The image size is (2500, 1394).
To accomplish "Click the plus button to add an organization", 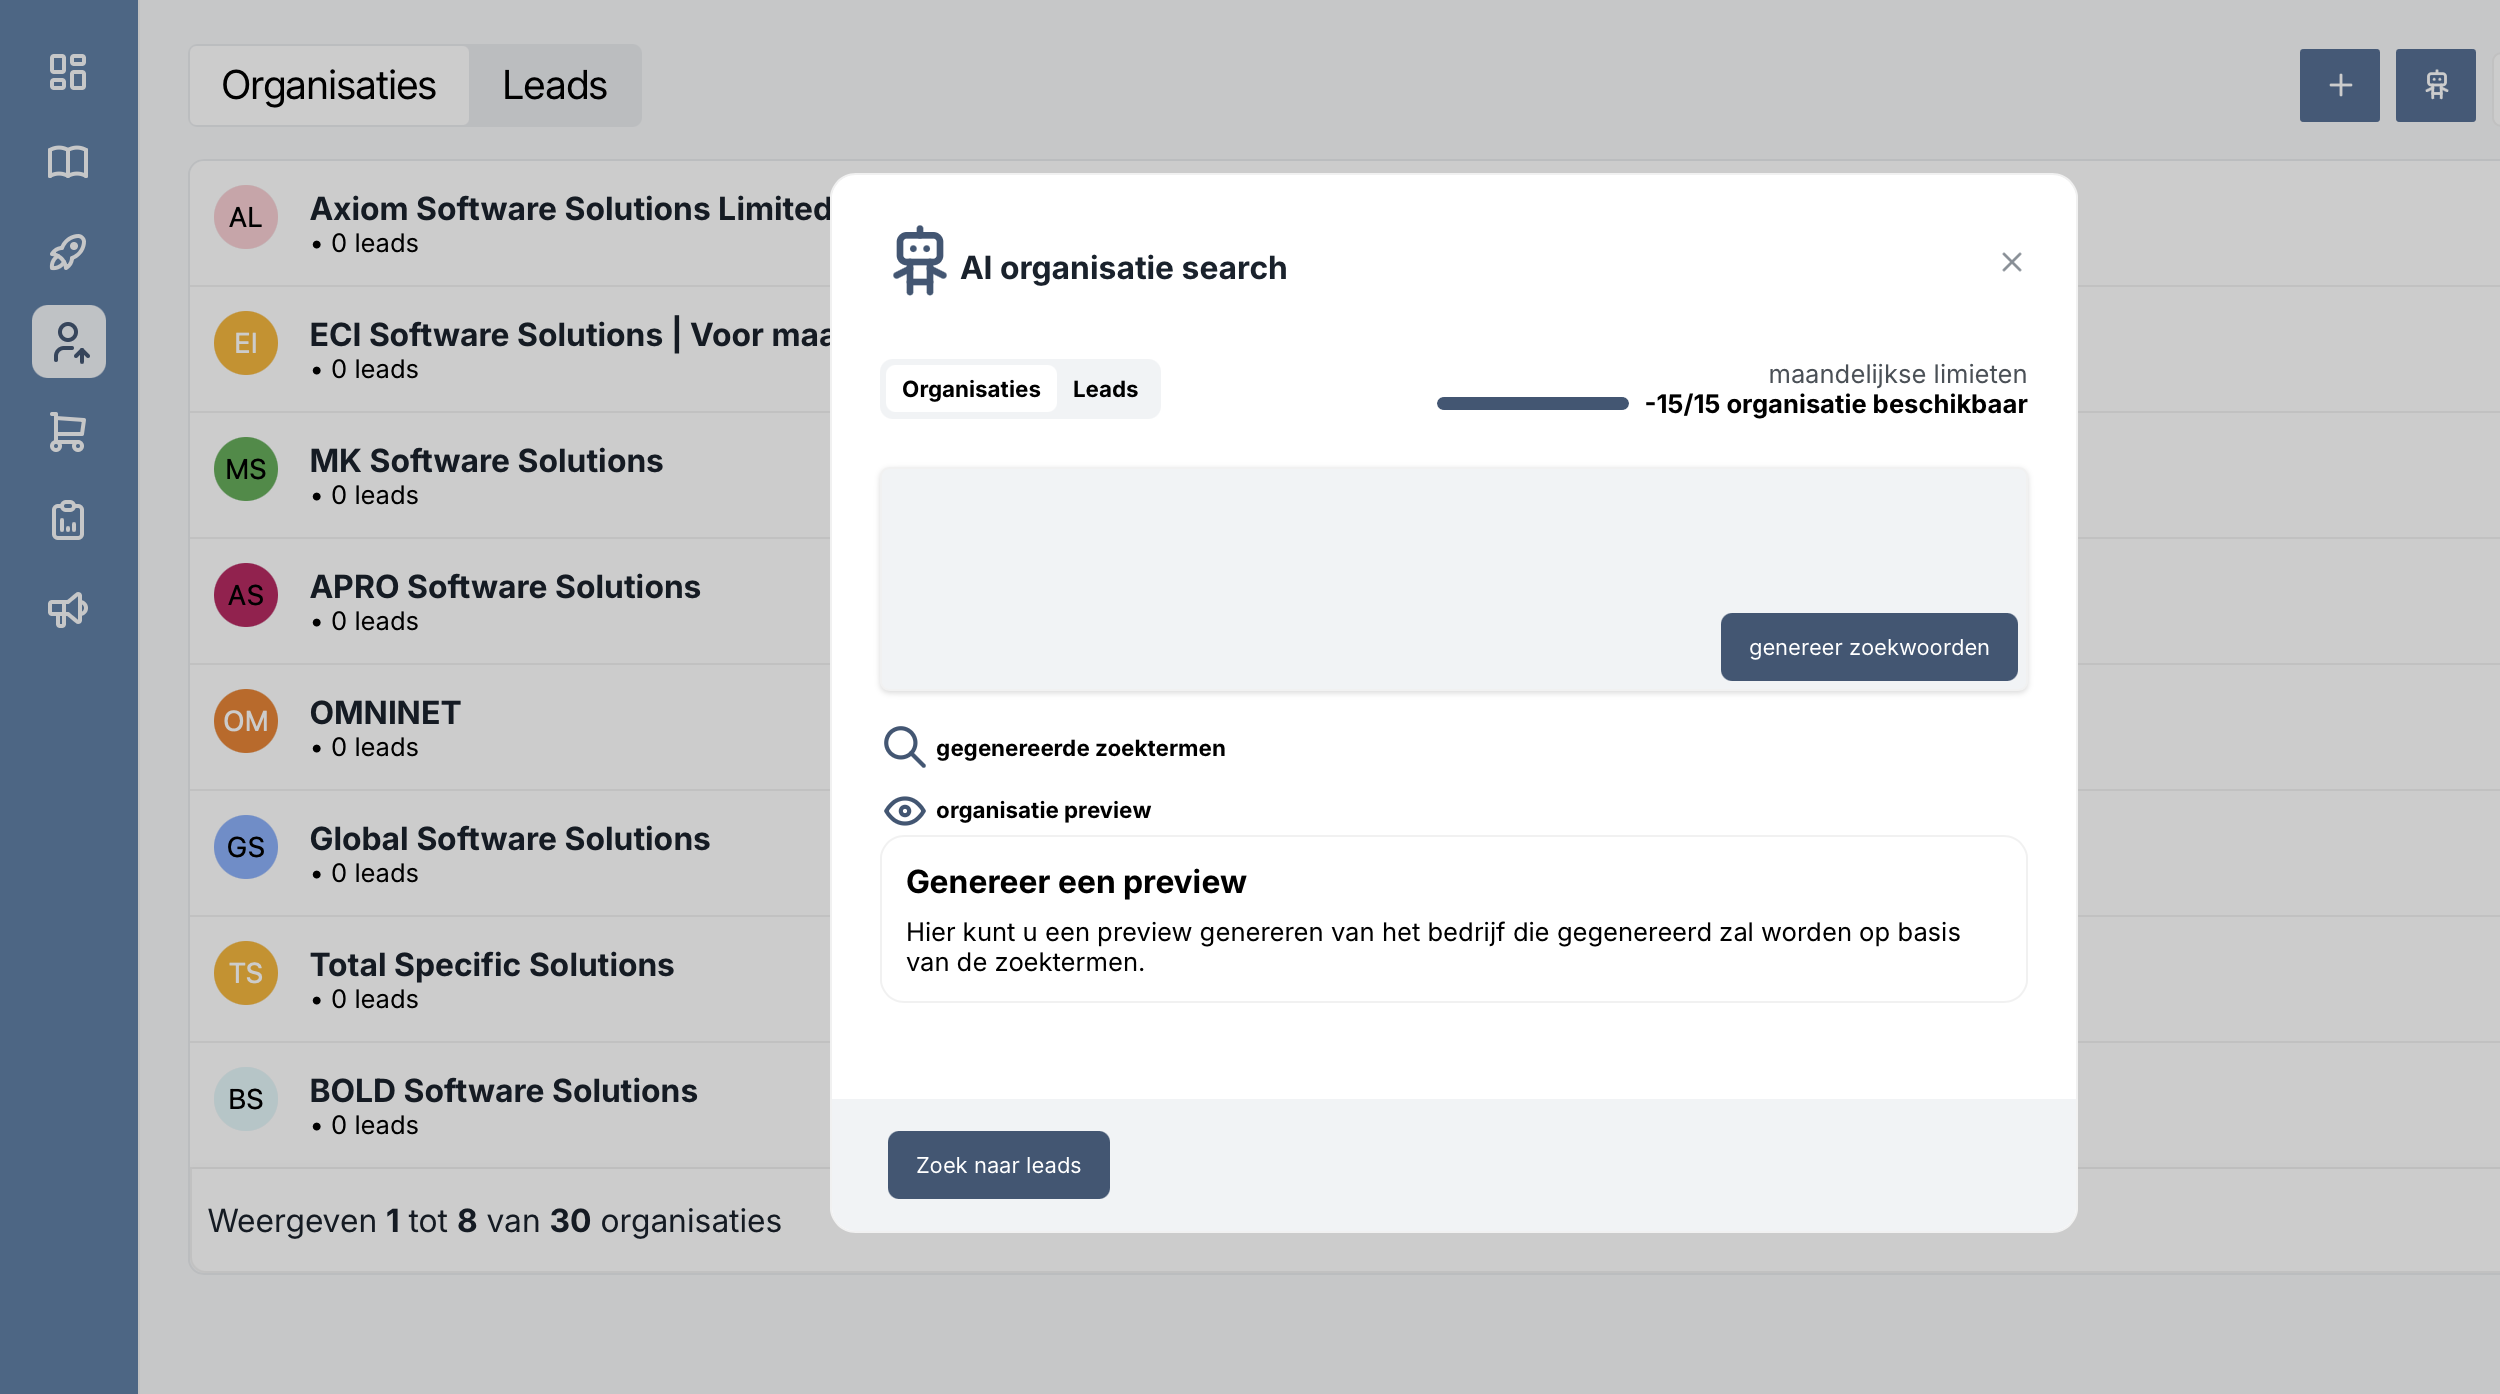I will coord(2340,85).
